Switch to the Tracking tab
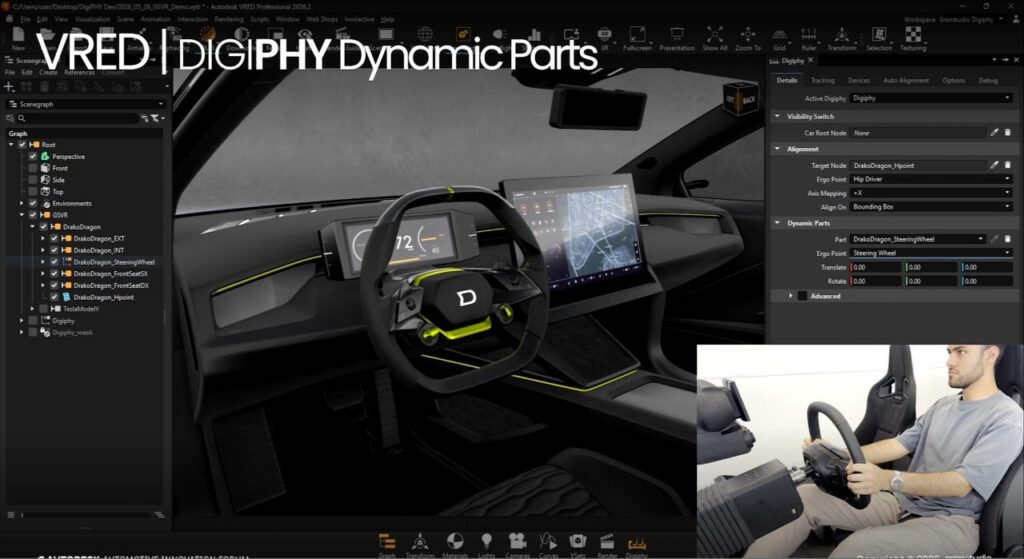Image resolution: width=1024 pixels, height=559 pixels. 822,80
